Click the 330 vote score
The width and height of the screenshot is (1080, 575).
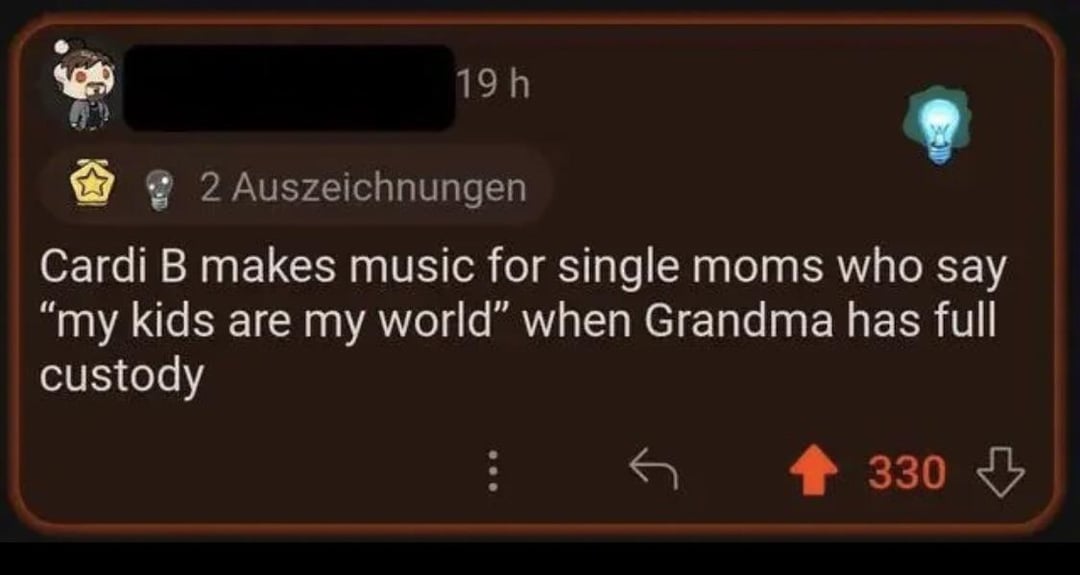click(906, 472)
